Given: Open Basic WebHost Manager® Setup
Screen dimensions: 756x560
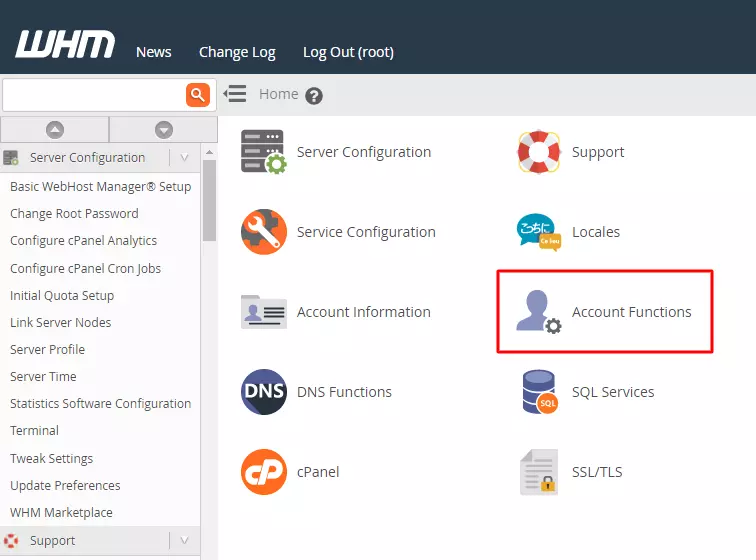Looking at the screenshot, I should [101, 187].
